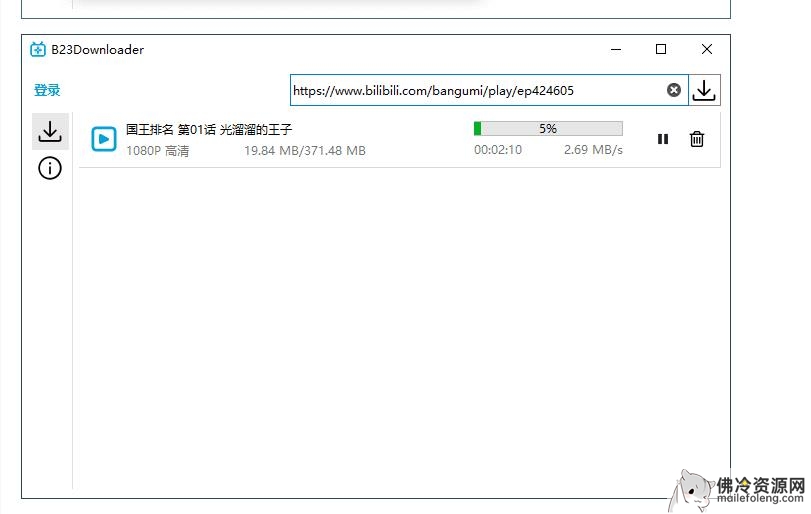Screen dimensions: 811x514
Task: Clear the URL field with the X icon
Action: click(x=674, y=90)
